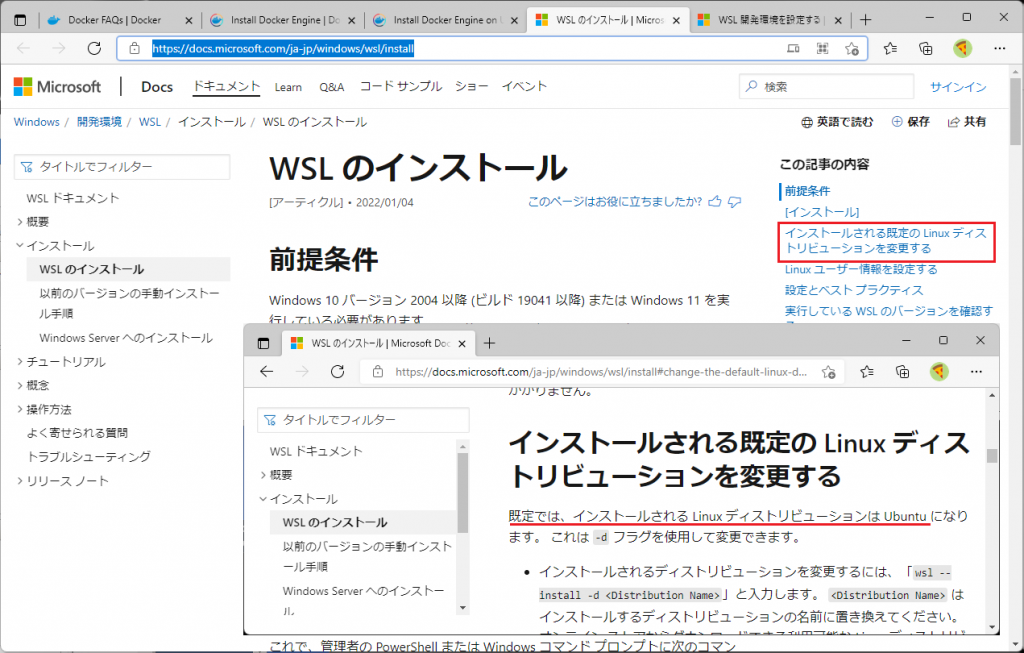This screenshot has height=653, width=1024.
Task: Expand 操作方法 in sidebar
Action: click(20, 409)
